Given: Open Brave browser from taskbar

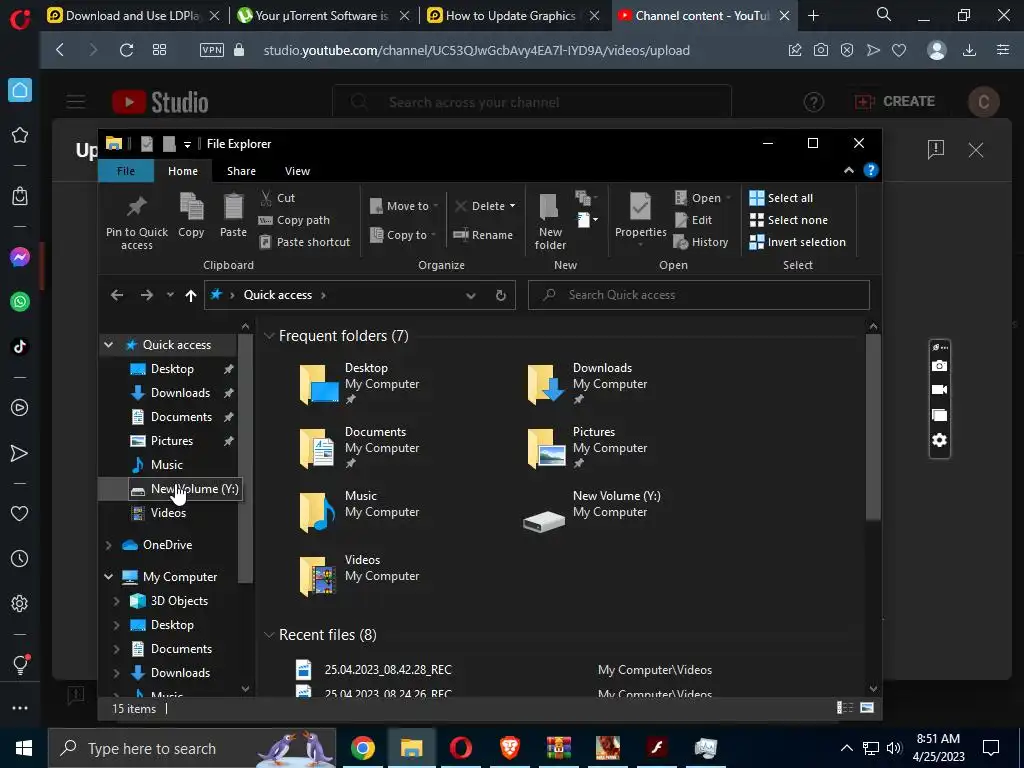Looking at the screenshot, I should pyautogui.click(x=509, y=748).
